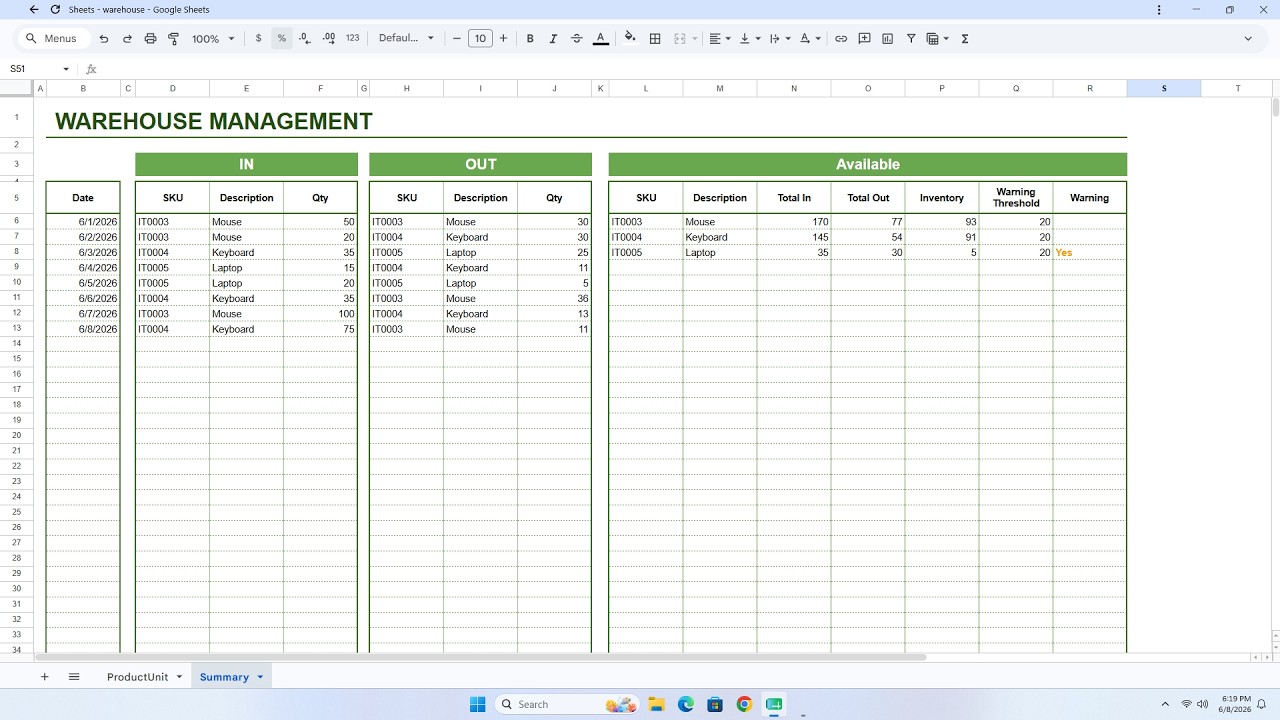Click the date cell 6/7/2026
This screenshot has height=720, width=1280.
83,314
